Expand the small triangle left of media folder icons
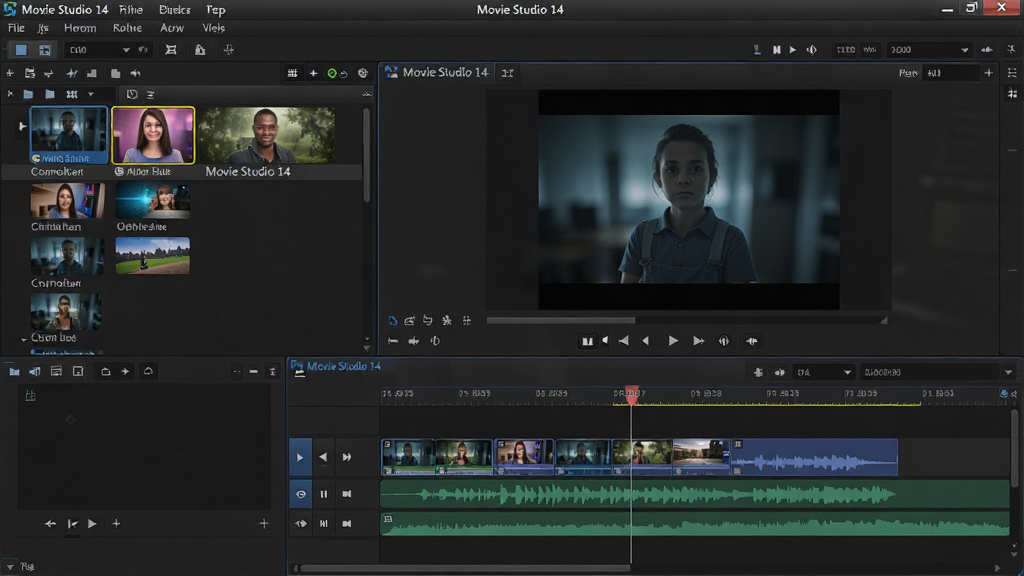Image resolution: width=1024 pixels, height=576 pixels. click(10, 94)
